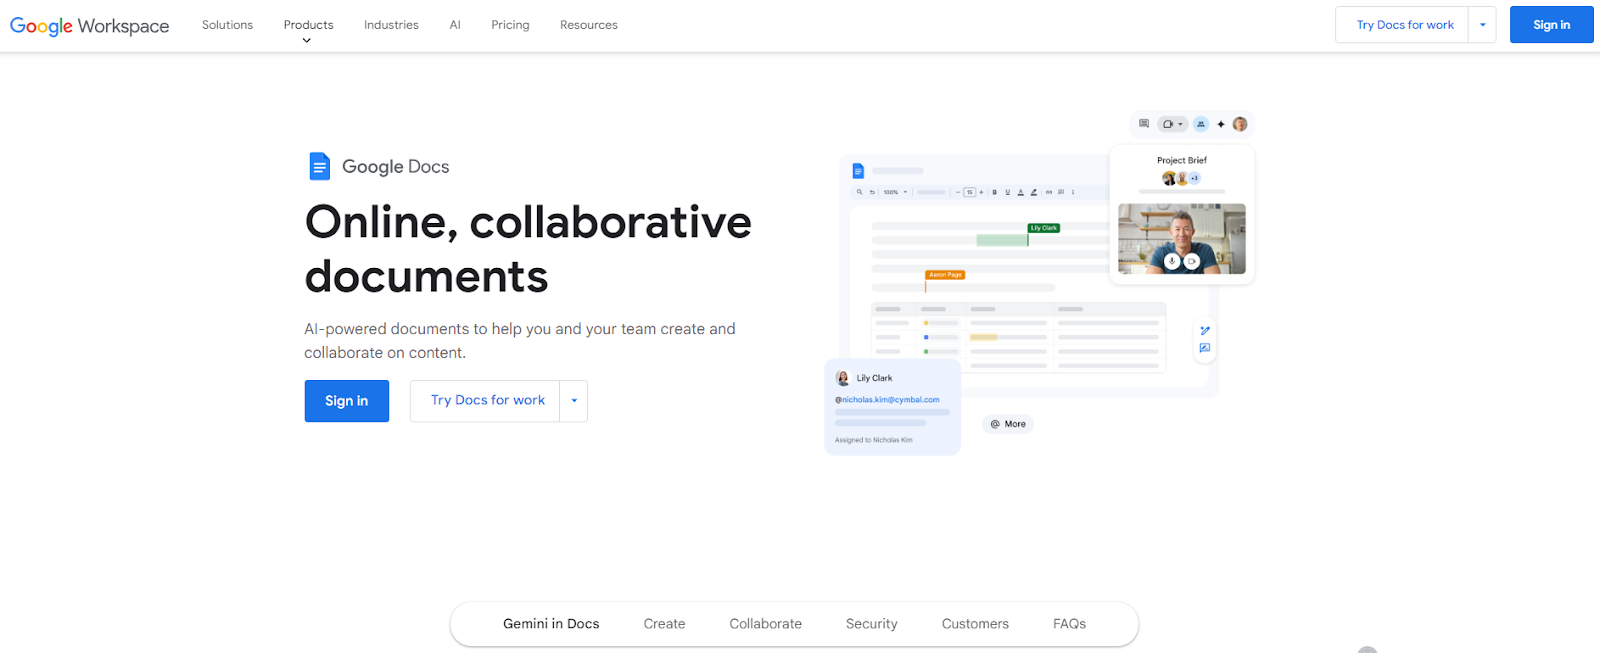Click the Online, collaborative documents headline
This screenshot has width=1600, height=653.
point(528,249)
